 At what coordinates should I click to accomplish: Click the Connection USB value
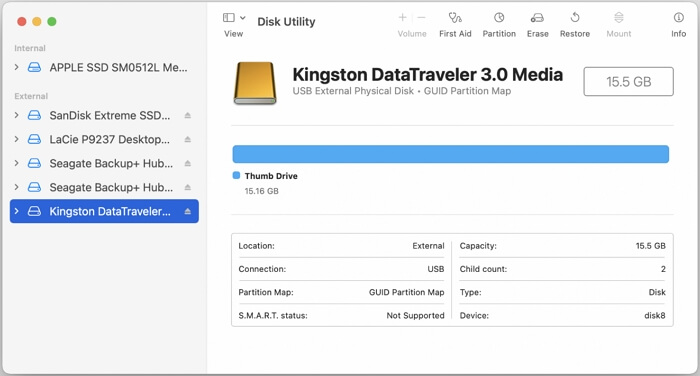tap(436, 269)
